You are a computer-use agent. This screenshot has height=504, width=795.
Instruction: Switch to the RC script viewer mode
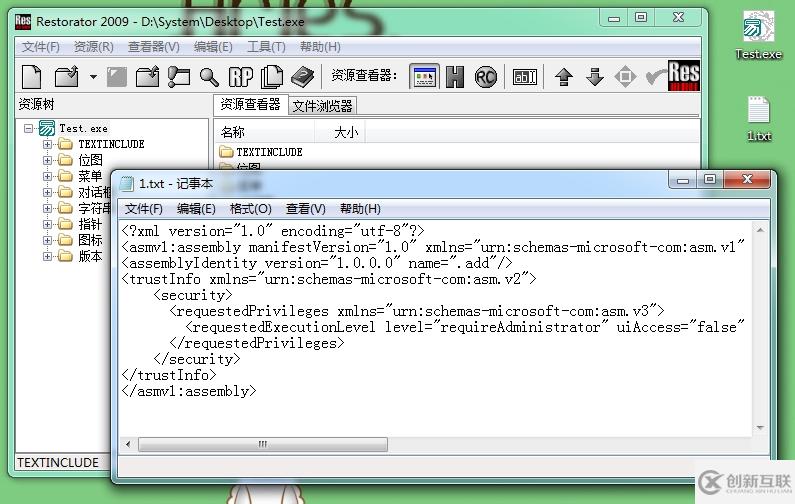coord(486,77)
